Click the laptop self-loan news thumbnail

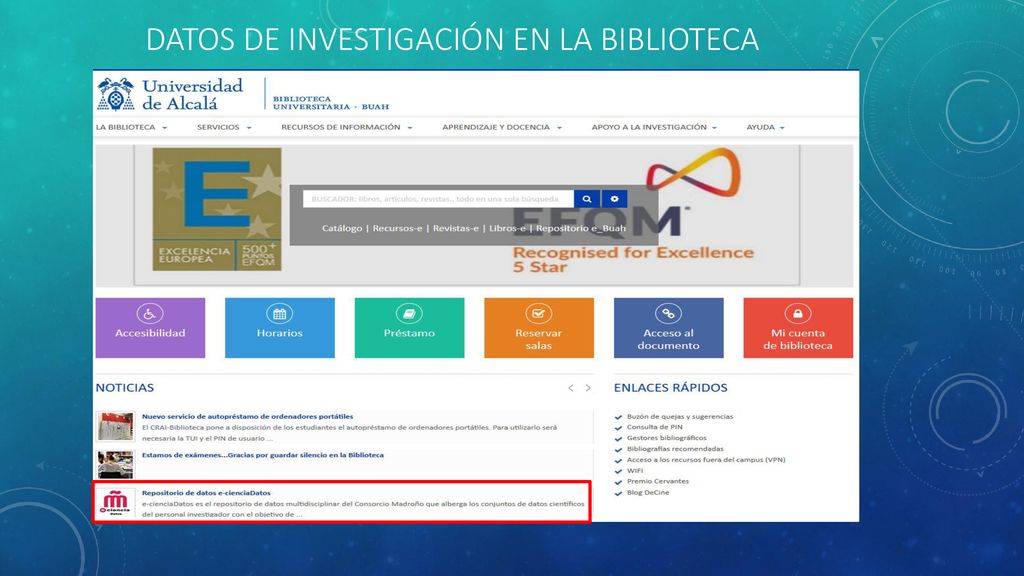(x=116, y=426)
